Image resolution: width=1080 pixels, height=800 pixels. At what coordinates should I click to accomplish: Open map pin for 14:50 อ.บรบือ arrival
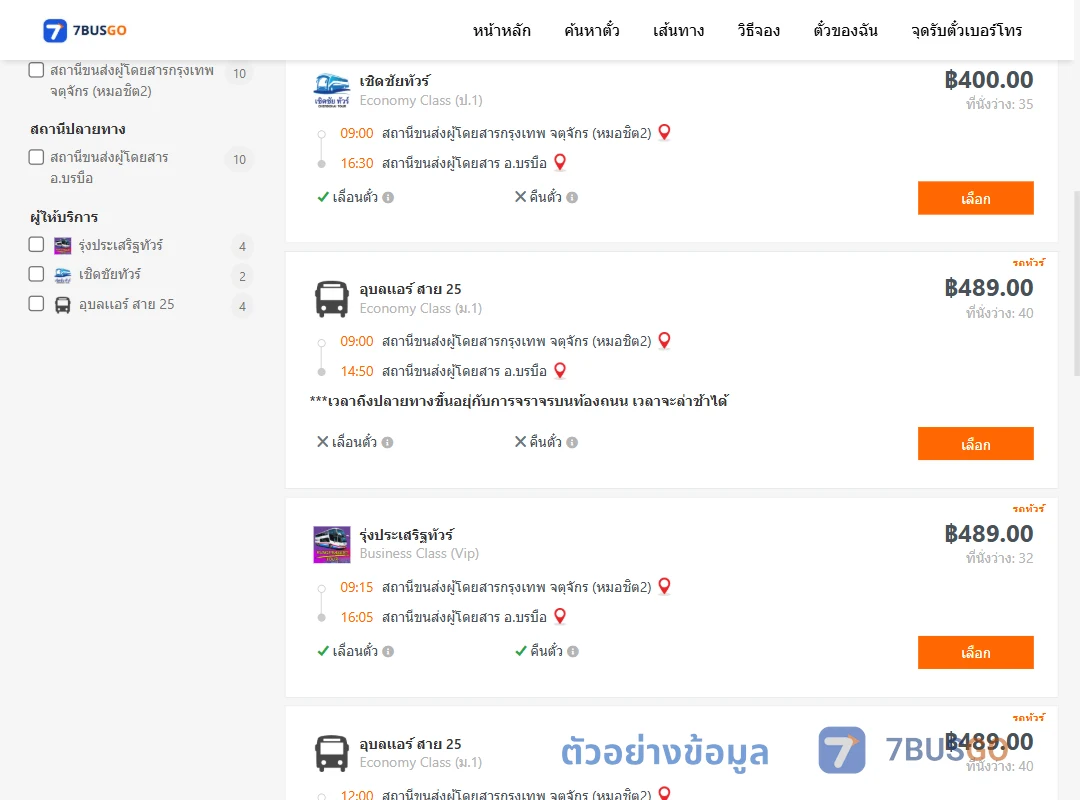[560, 370]
